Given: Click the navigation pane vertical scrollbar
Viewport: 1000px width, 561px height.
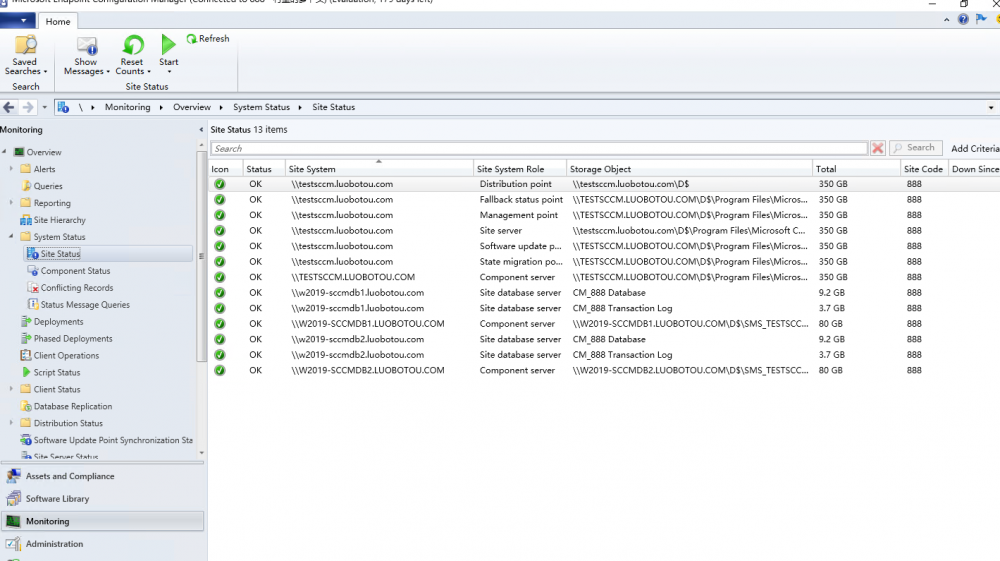Looking at the screenshot, I should 202,256.
